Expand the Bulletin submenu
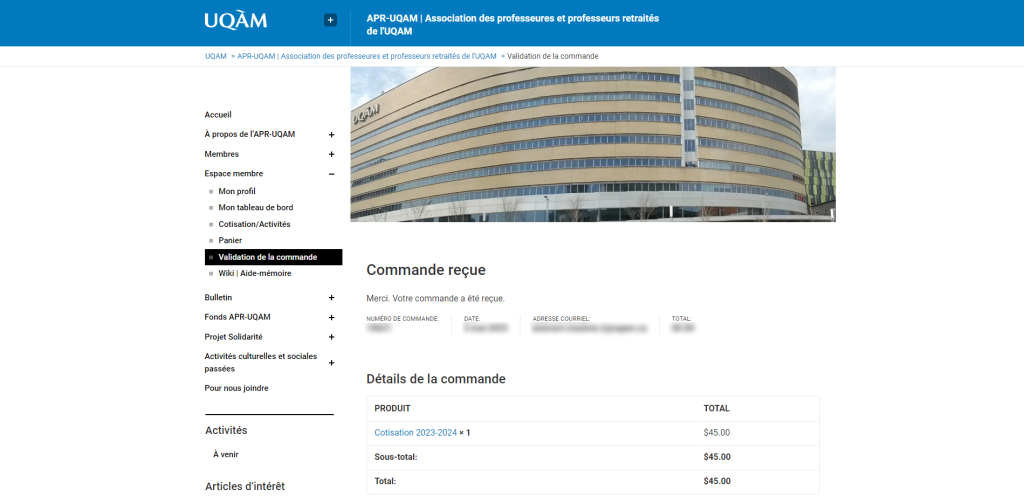This screenshot has width=1024, height=503. (x=331, y=298)
